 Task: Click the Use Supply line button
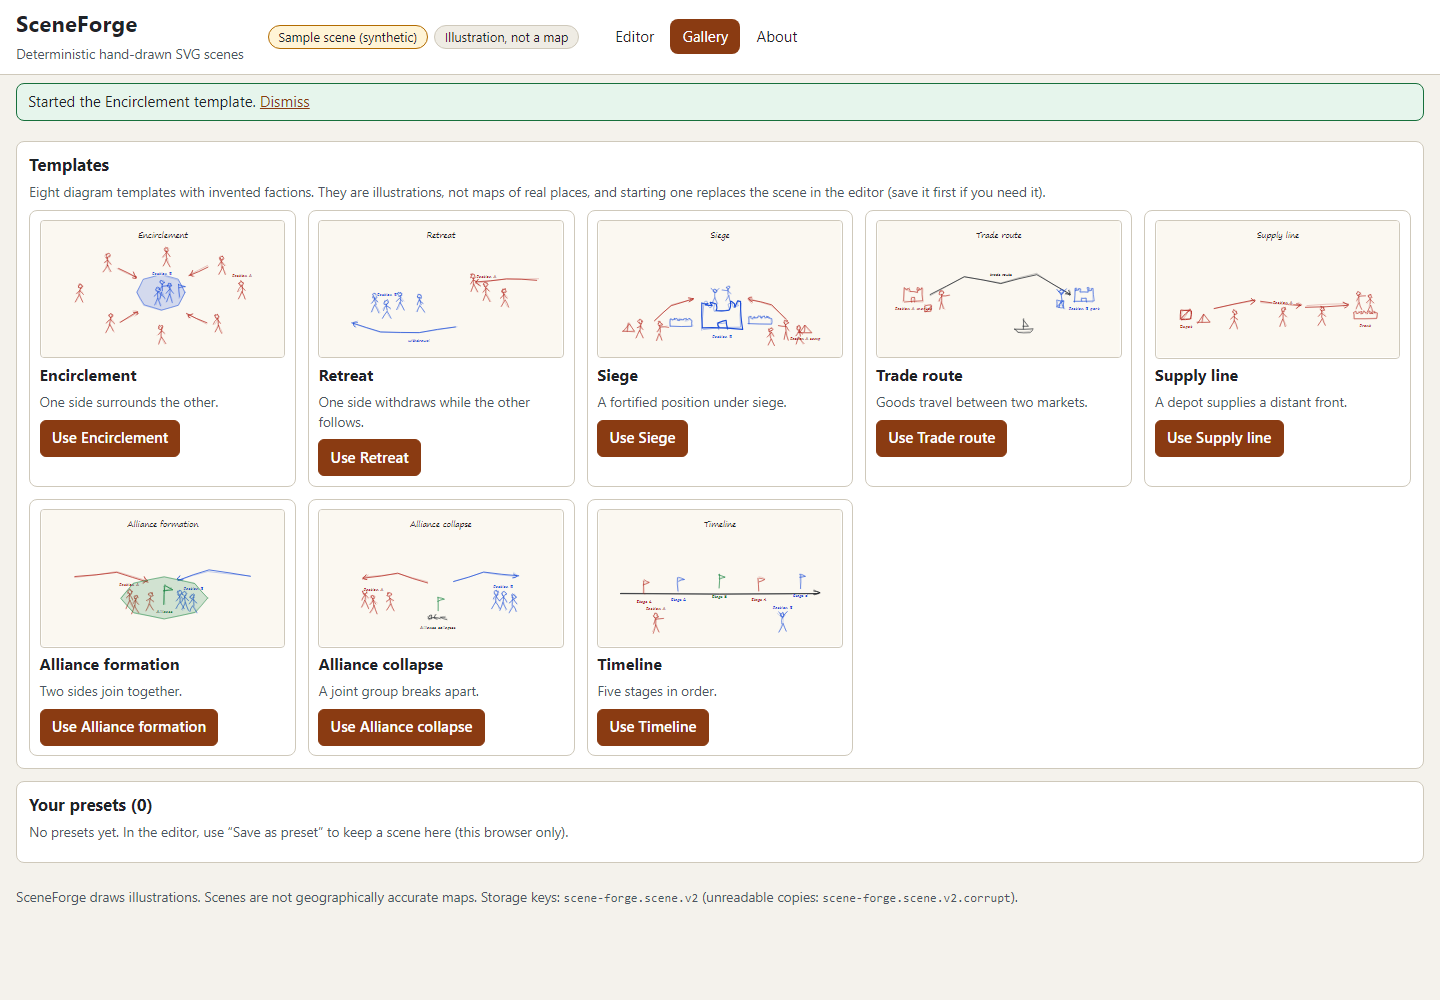[x=1219, y=438]
